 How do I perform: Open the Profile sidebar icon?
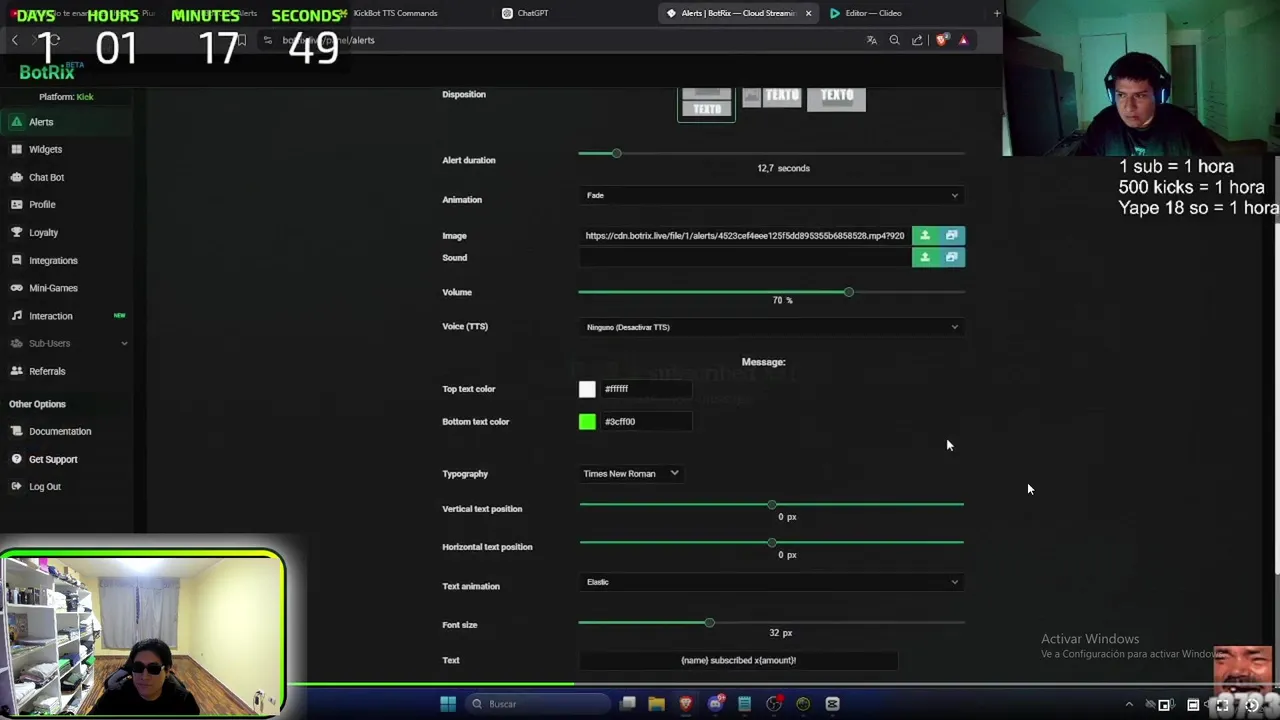click(x=16, y=204)
